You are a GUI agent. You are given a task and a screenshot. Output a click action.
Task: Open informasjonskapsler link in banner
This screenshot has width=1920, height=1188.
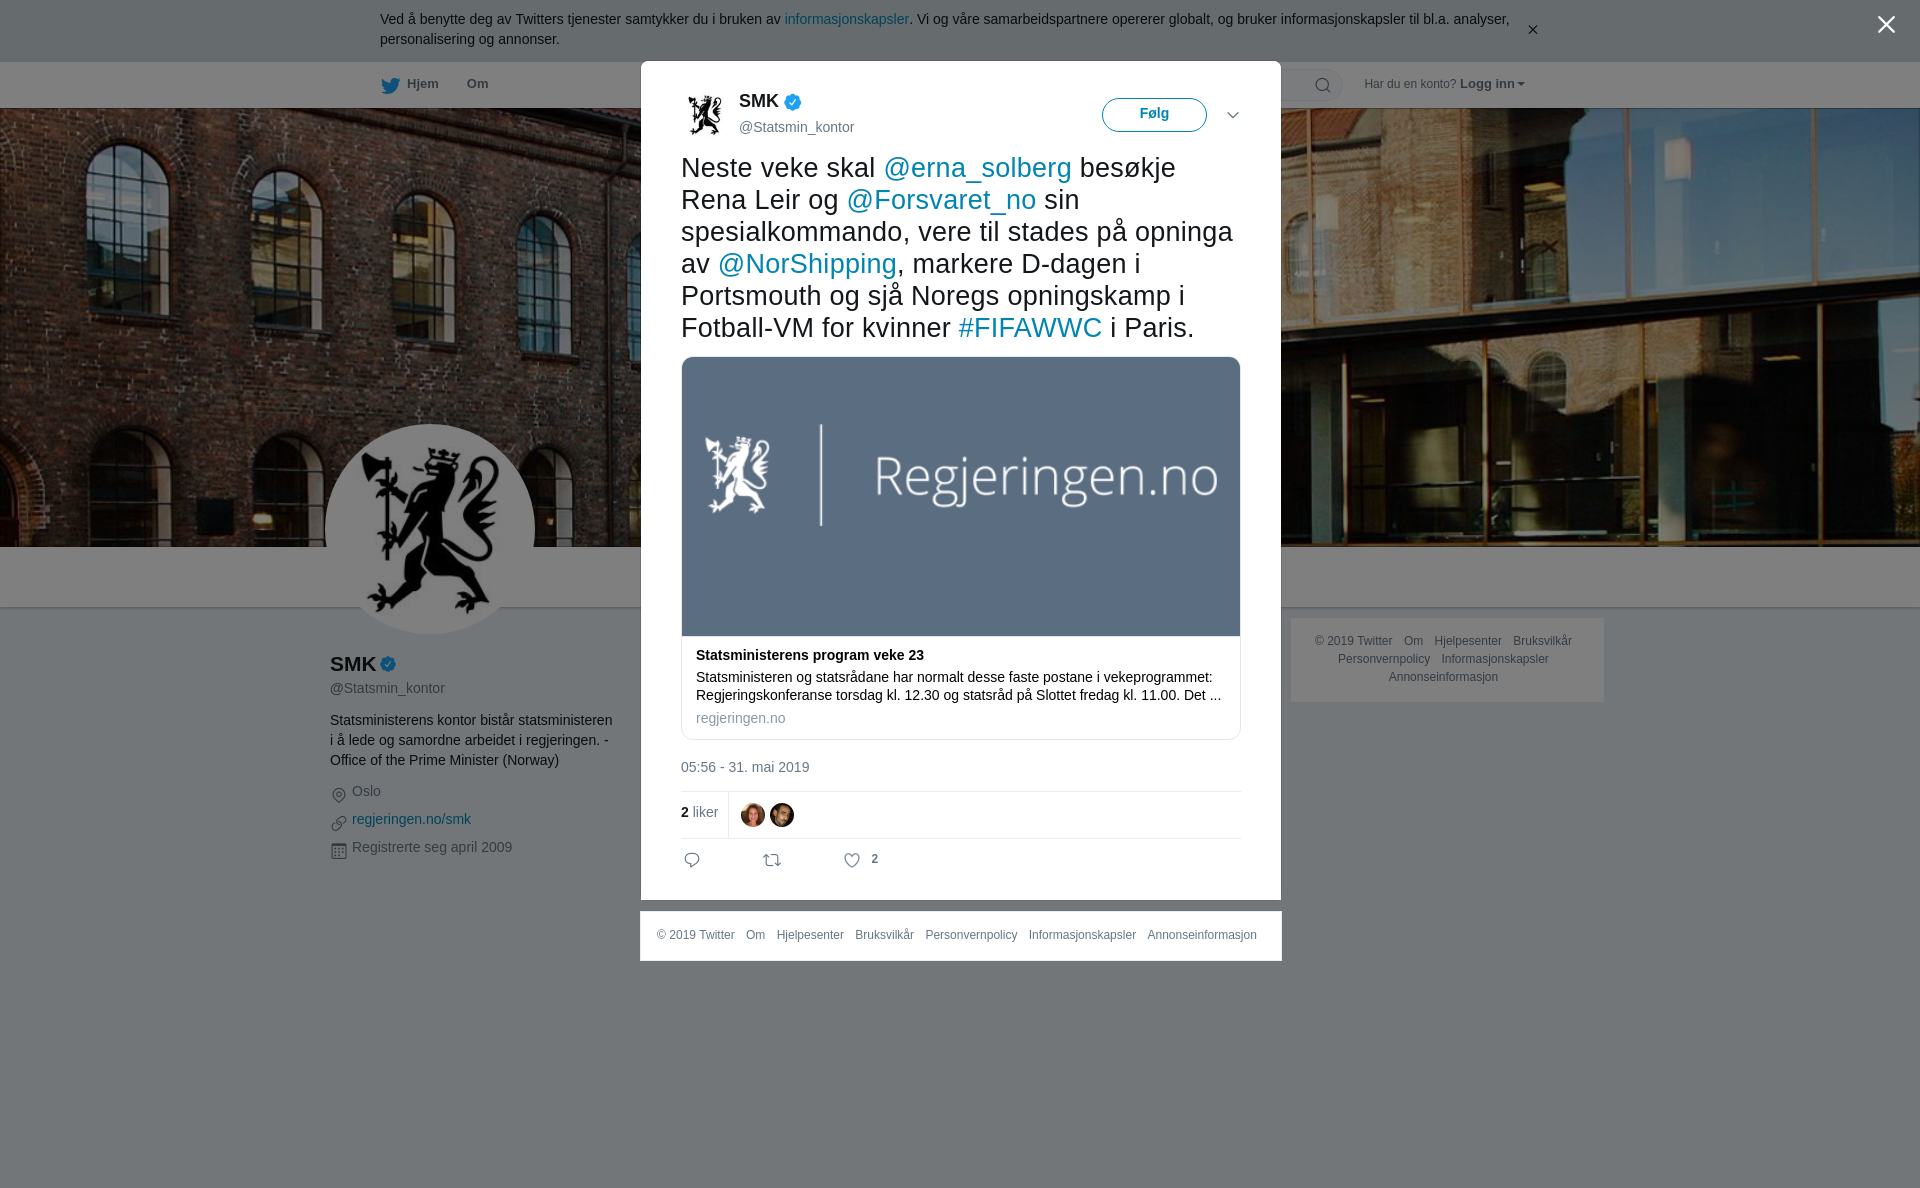846,19
